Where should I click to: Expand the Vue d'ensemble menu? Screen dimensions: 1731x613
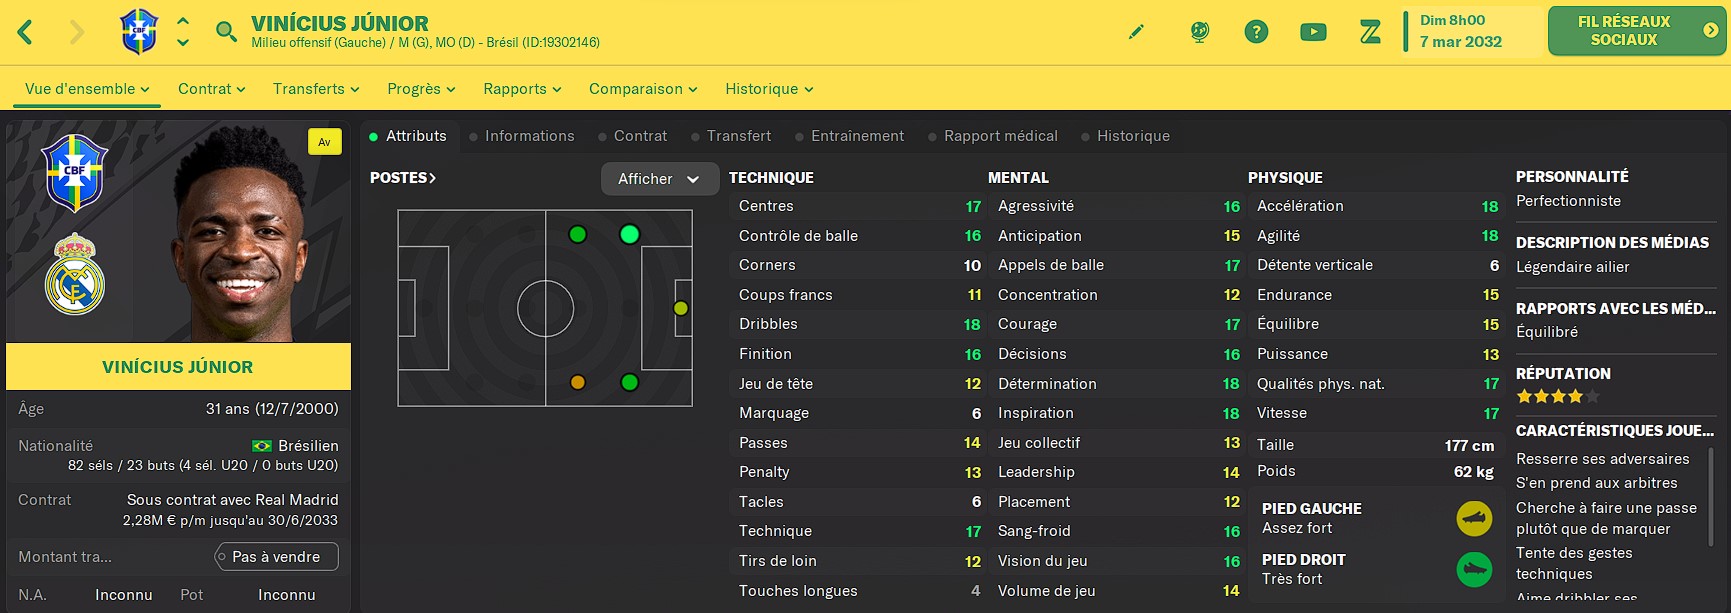[87, 89]
